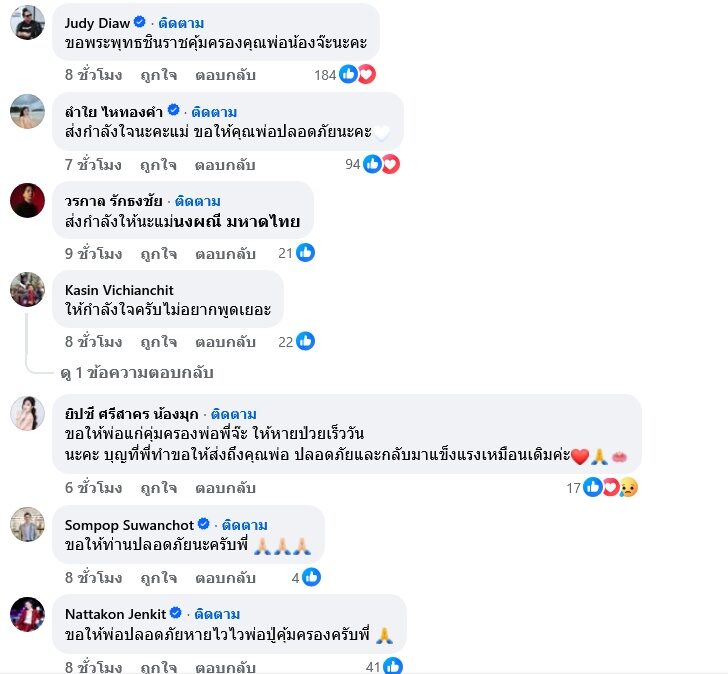Like วรกาล รักธงชัย's comment with ถูกใจ
The image size is (728, 674).
tap(158, 254)
